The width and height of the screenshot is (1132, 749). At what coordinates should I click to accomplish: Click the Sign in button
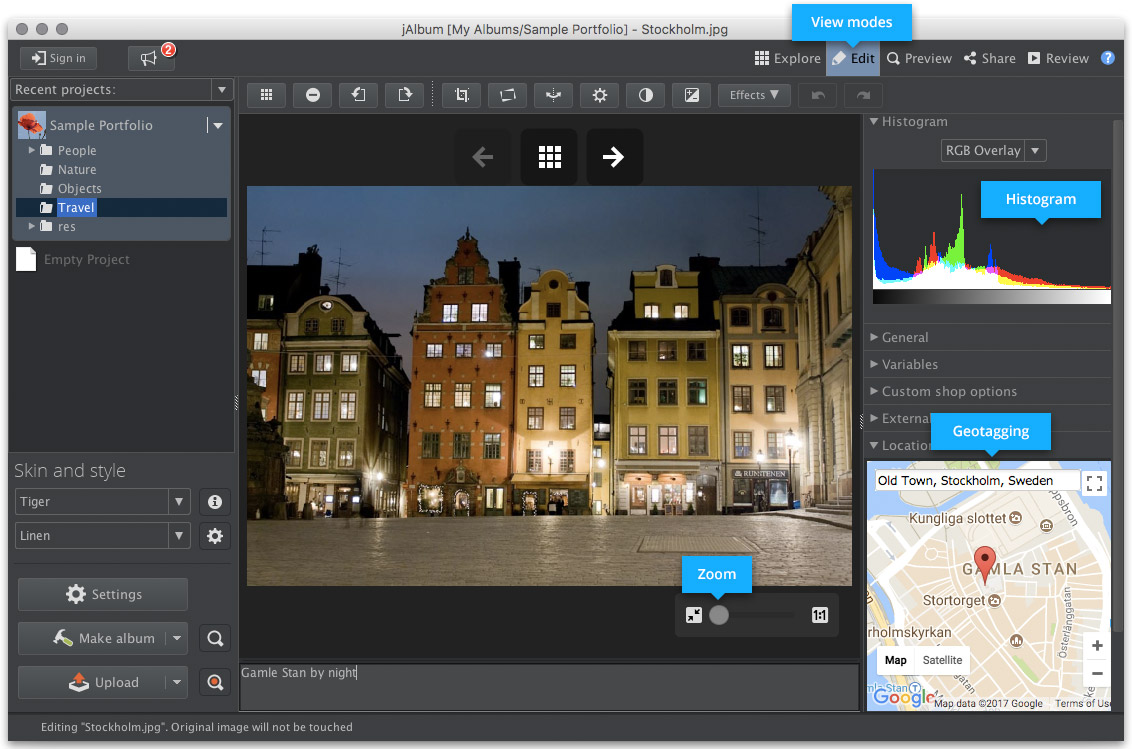tap(58, 58)
